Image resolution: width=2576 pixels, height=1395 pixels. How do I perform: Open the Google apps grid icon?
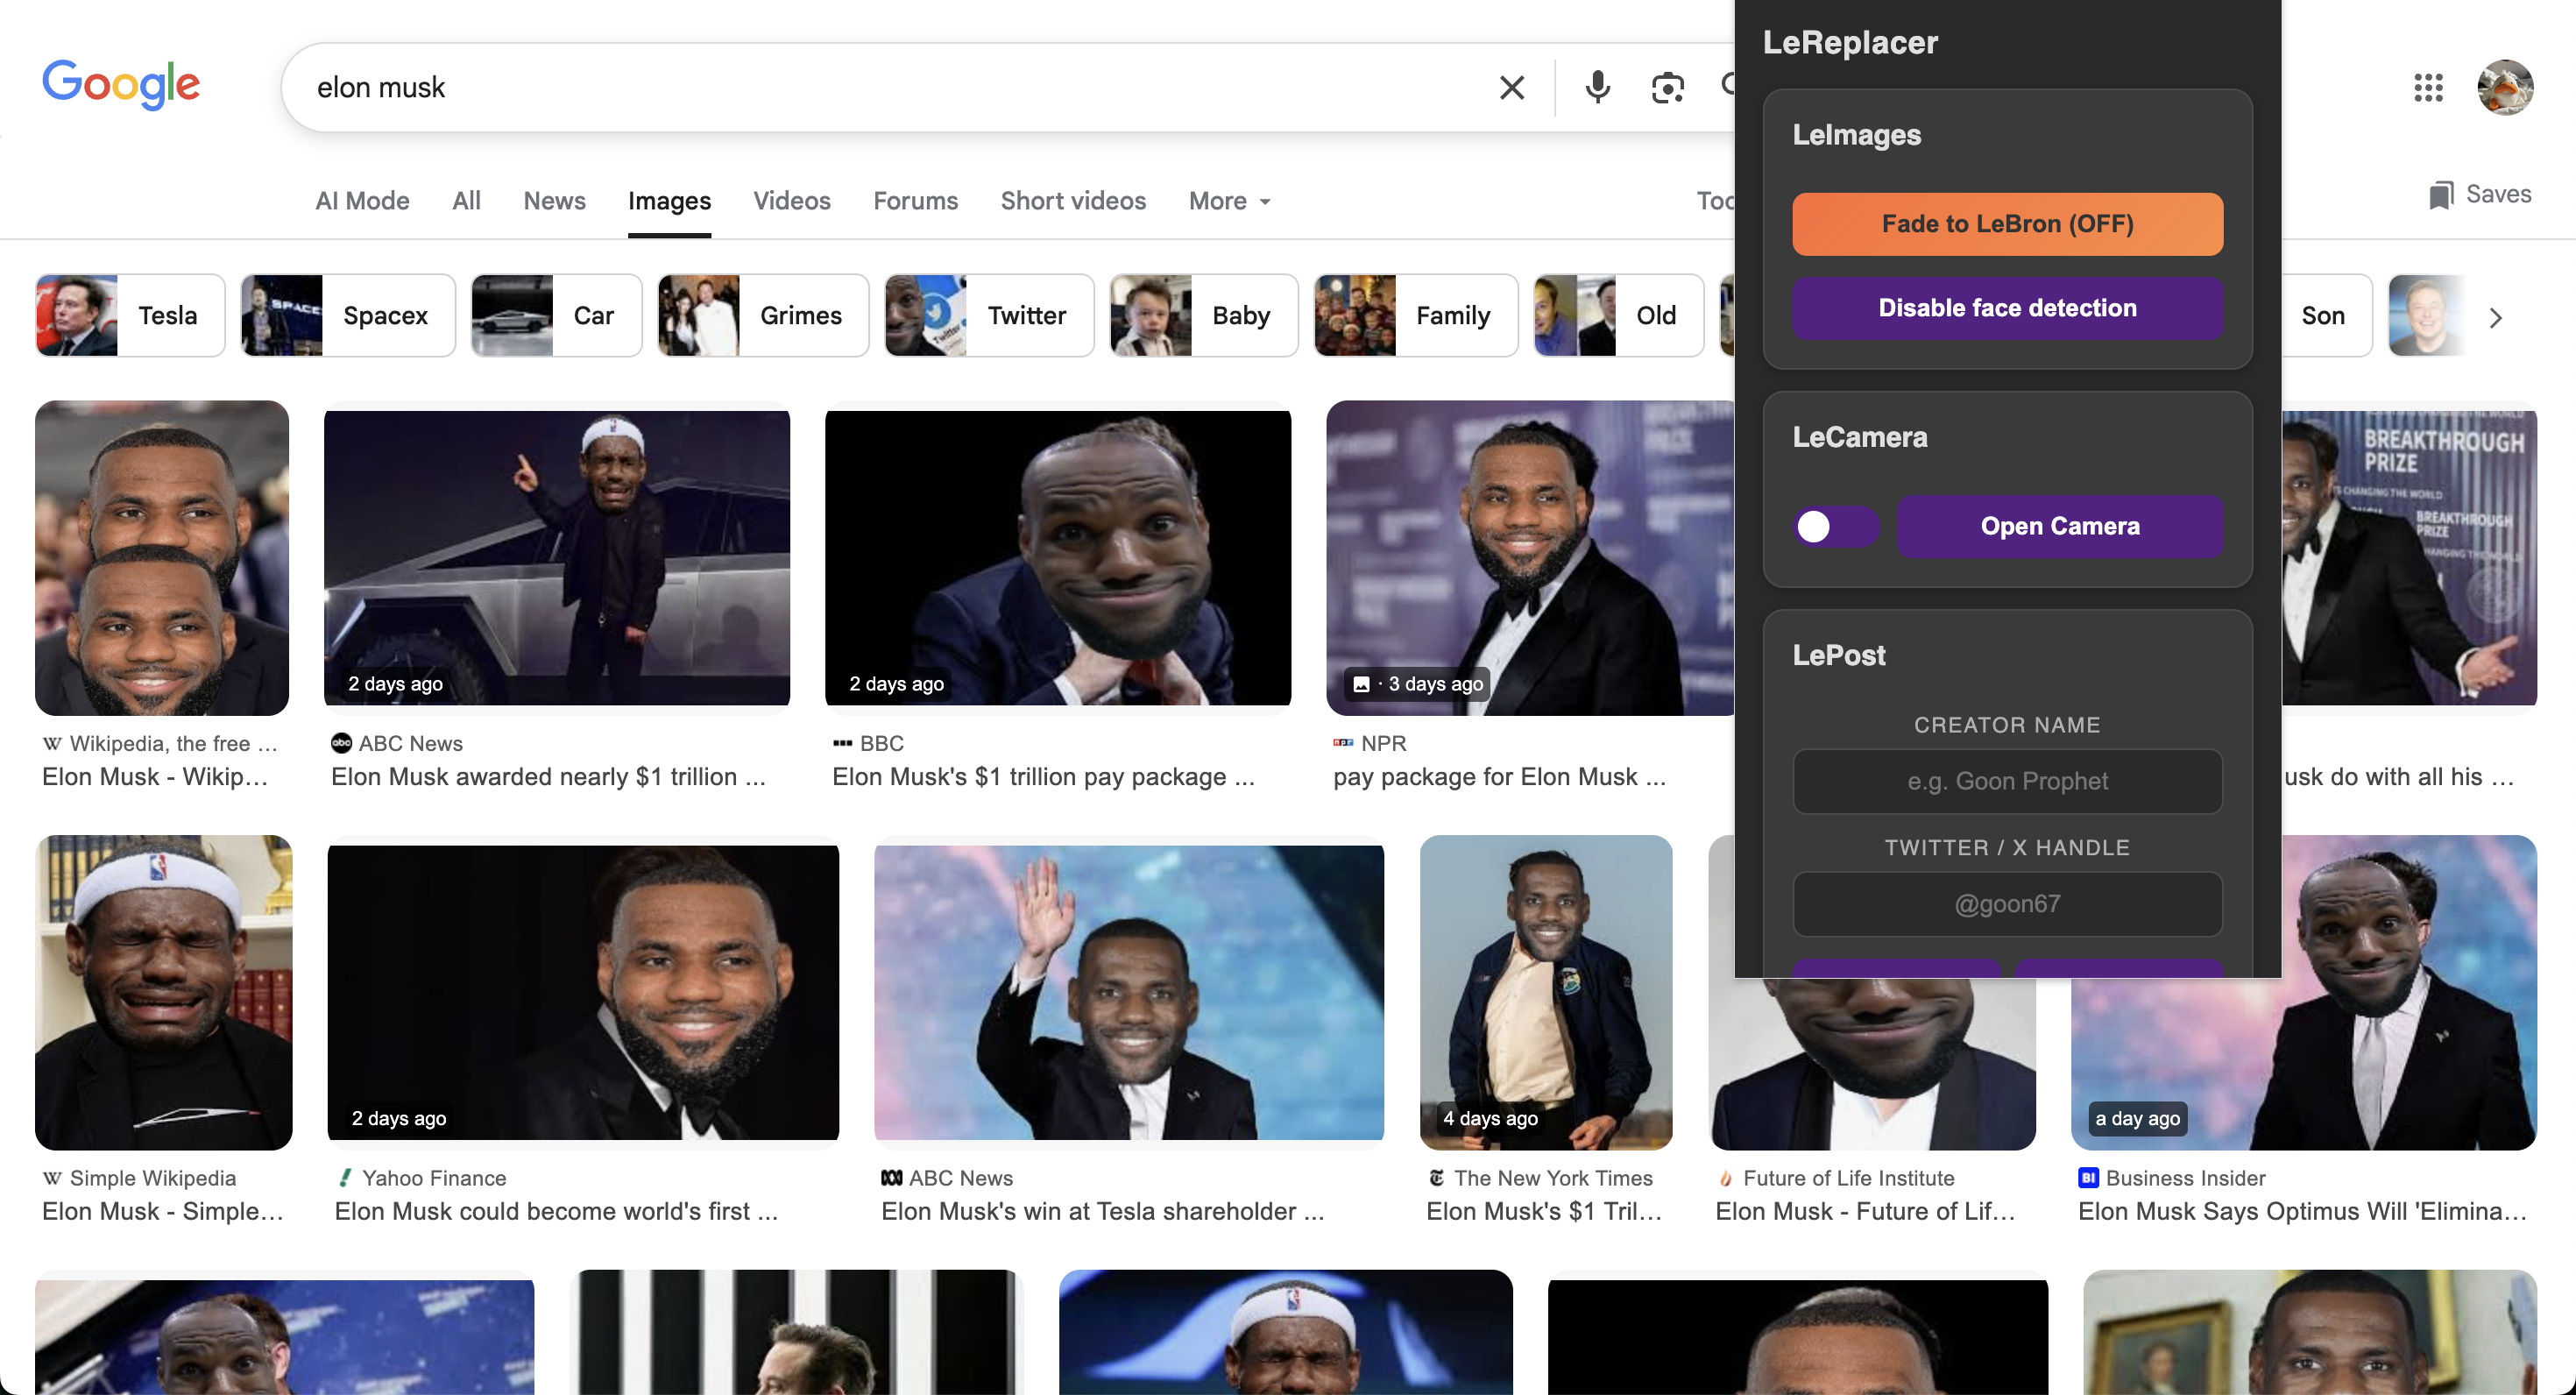(2427, 88)
